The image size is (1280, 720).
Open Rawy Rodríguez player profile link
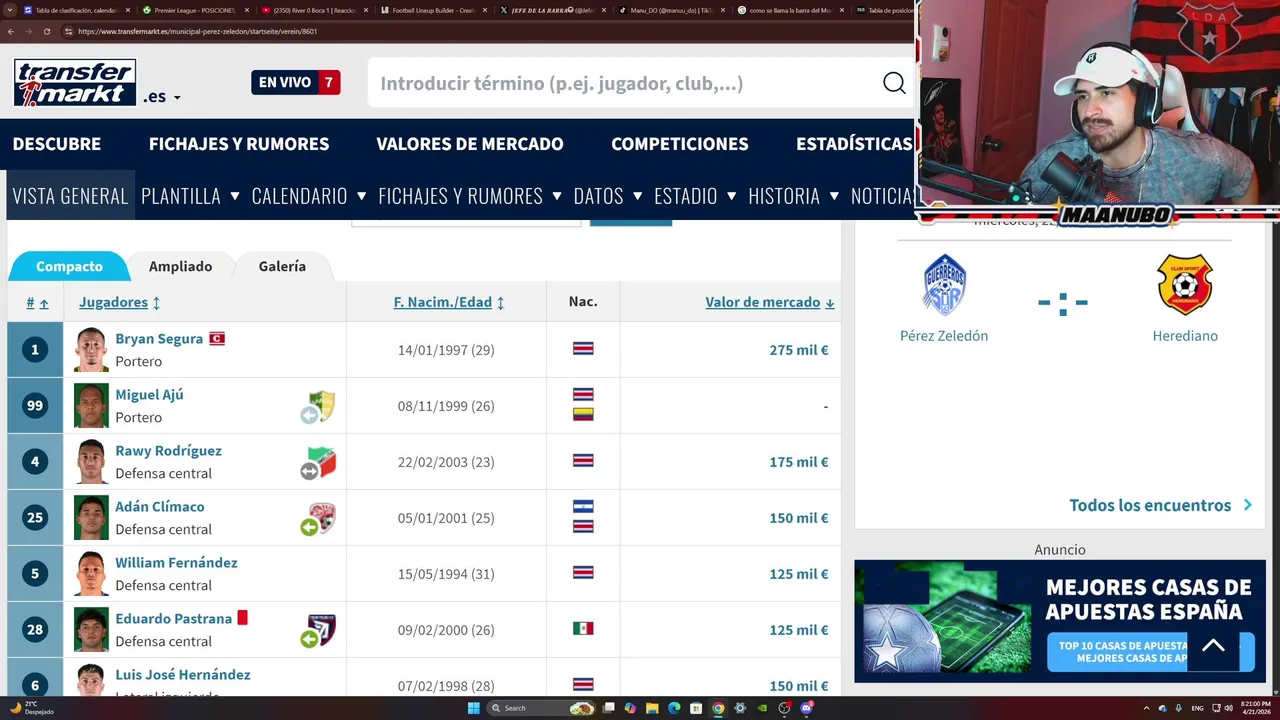[x=168, y=451]
